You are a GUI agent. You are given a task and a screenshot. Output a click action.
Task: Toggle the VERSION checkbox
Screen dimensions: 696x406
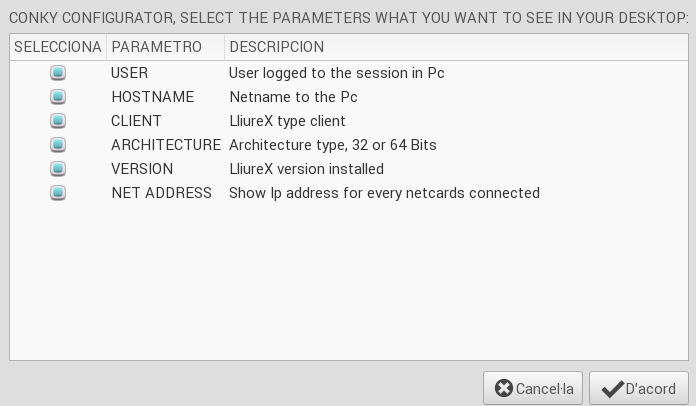point(58,169)
